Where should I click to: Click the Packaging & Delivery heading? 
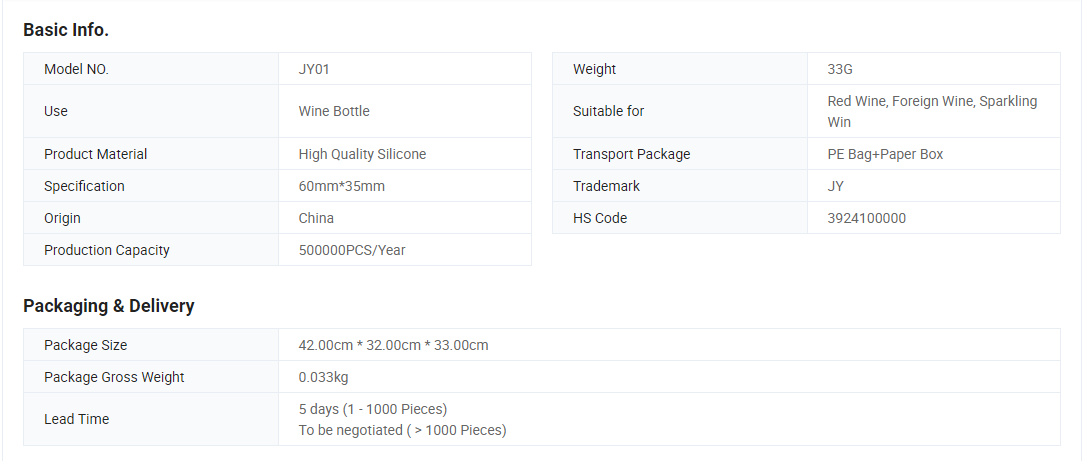tap(109, 305)
